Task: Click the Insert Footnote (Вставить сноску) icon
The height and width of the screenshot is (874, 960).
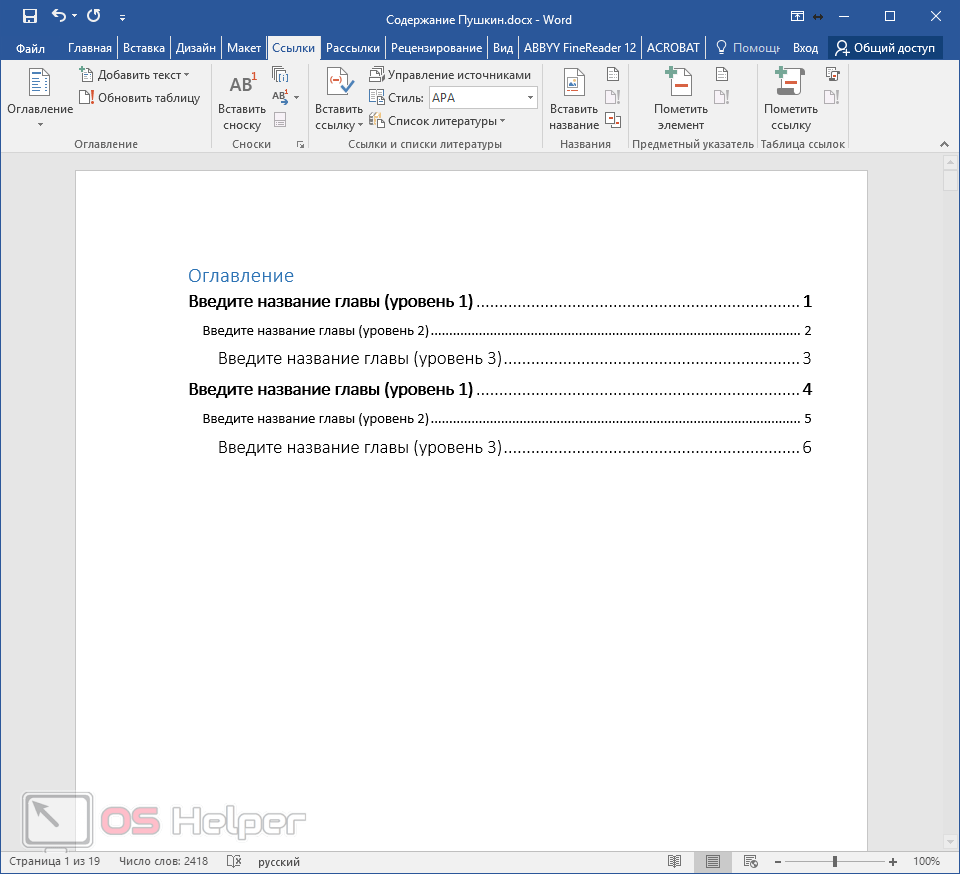Action: [x=242, y=86]
